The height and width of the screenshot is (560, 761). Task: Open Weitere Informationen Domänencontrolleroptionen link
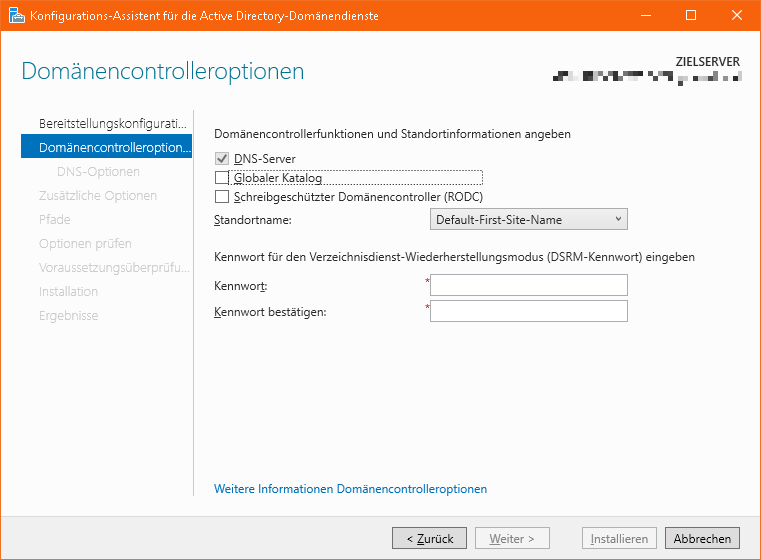point(350,489)
